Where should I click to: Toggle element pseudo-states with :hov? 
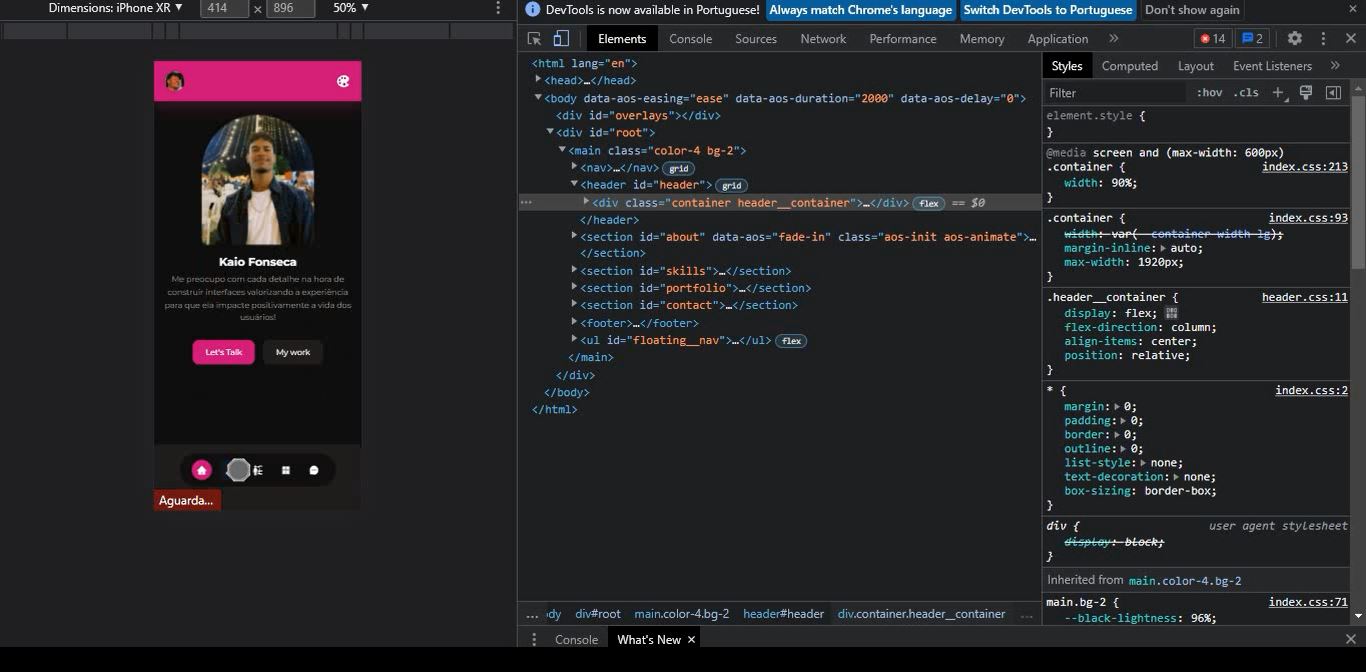1208,92
